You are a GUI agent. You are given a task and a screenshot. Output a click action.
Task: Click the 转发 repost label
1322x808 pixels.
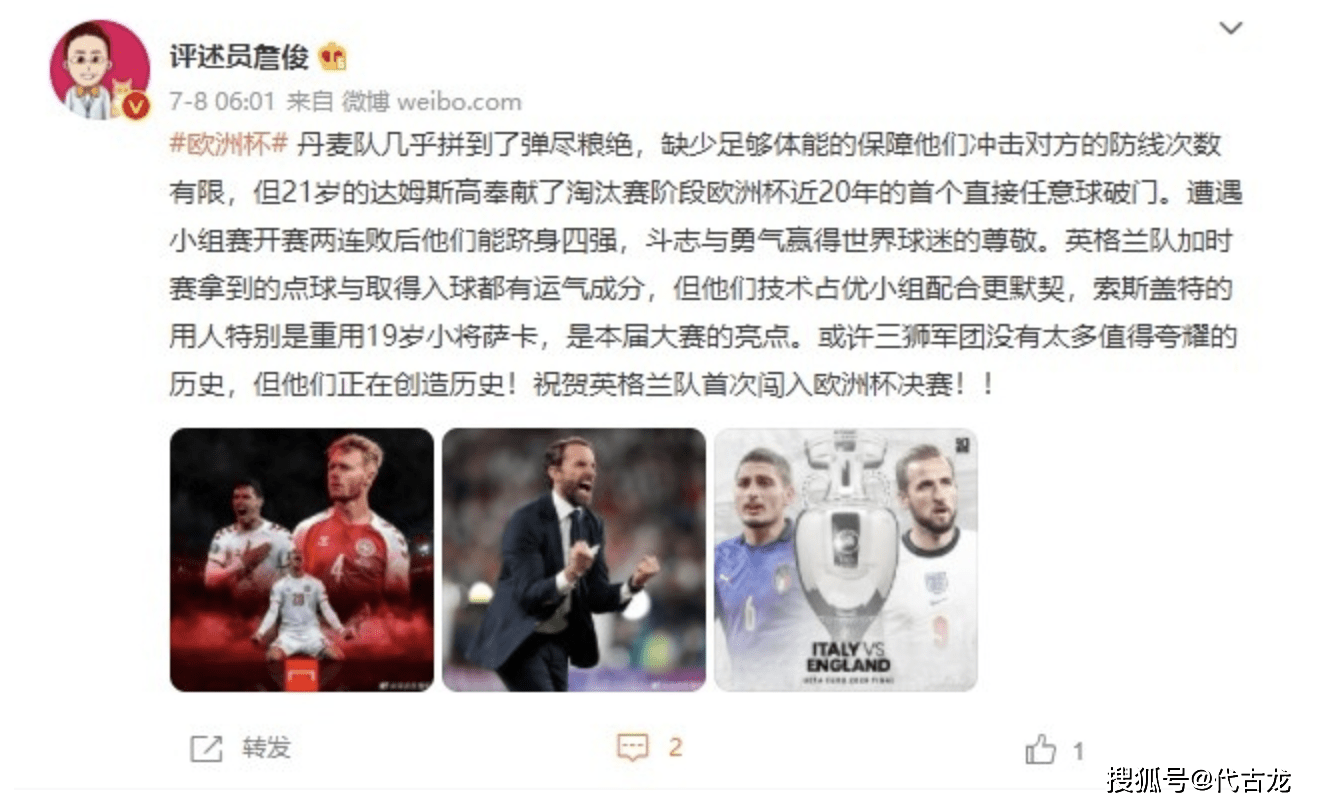[266, 747]
